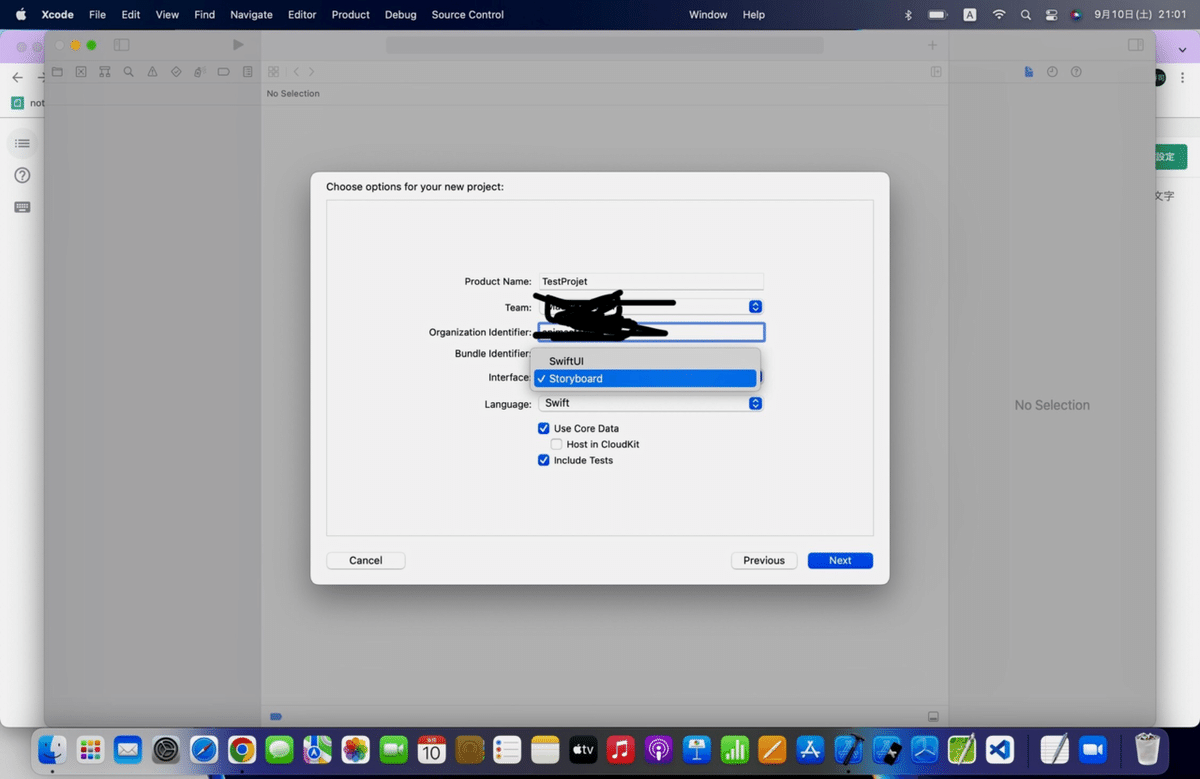Open the File menu
The height and width of the screenshot is (779, 1200).
97,15
